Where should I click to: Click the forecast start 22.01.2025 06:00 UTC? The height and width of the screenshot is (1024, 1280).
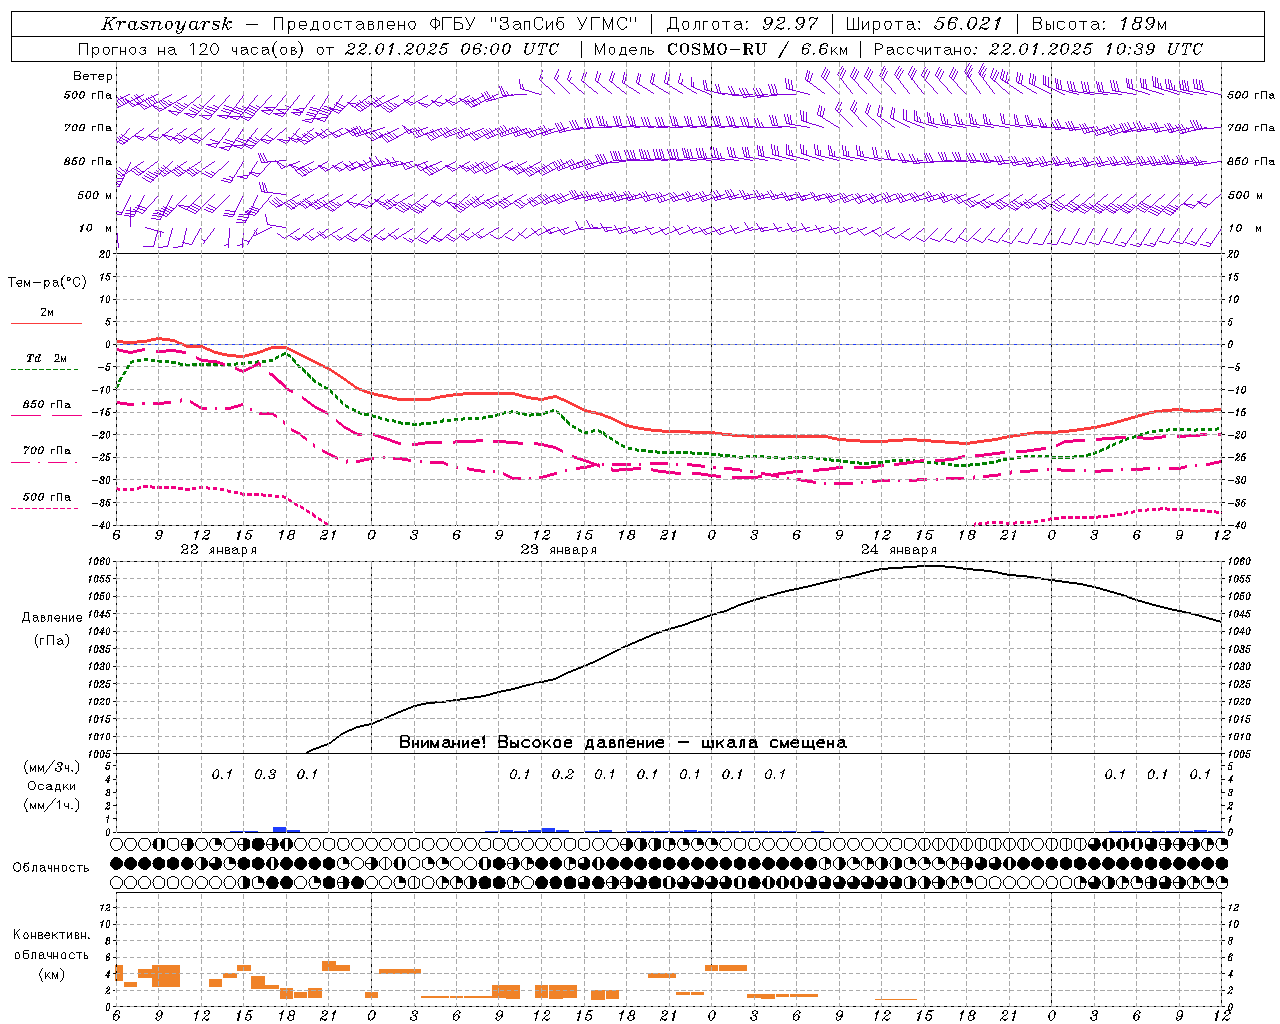click(x=451, y=49)
